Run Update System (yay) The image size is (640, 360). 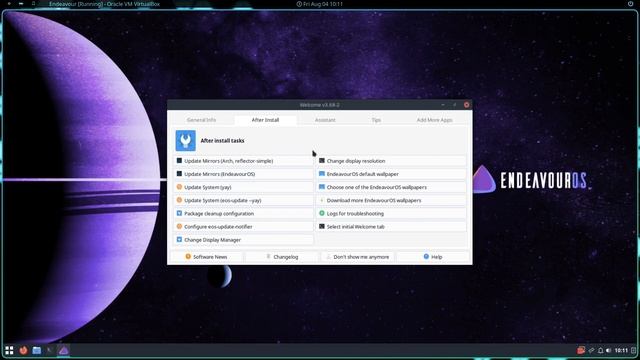244,187
